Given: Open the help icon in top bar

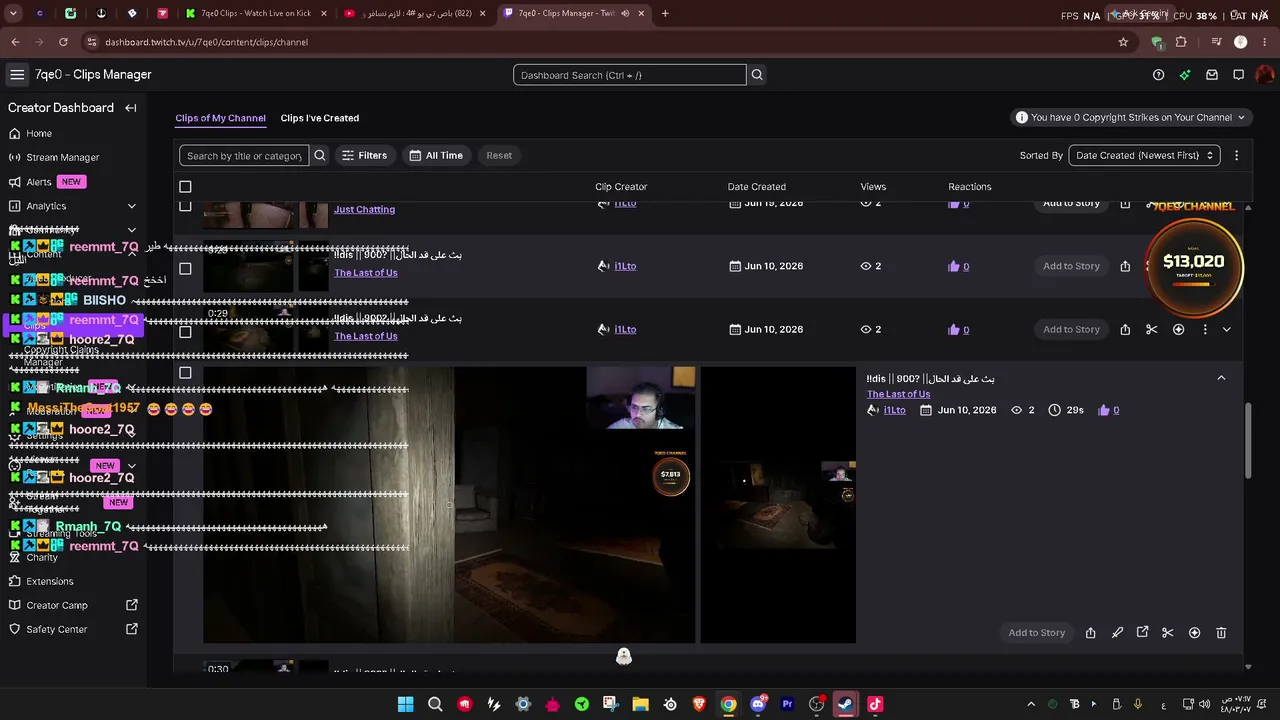Looking at the screenshot, I should pyautogui.click(x=1158, y=75).
